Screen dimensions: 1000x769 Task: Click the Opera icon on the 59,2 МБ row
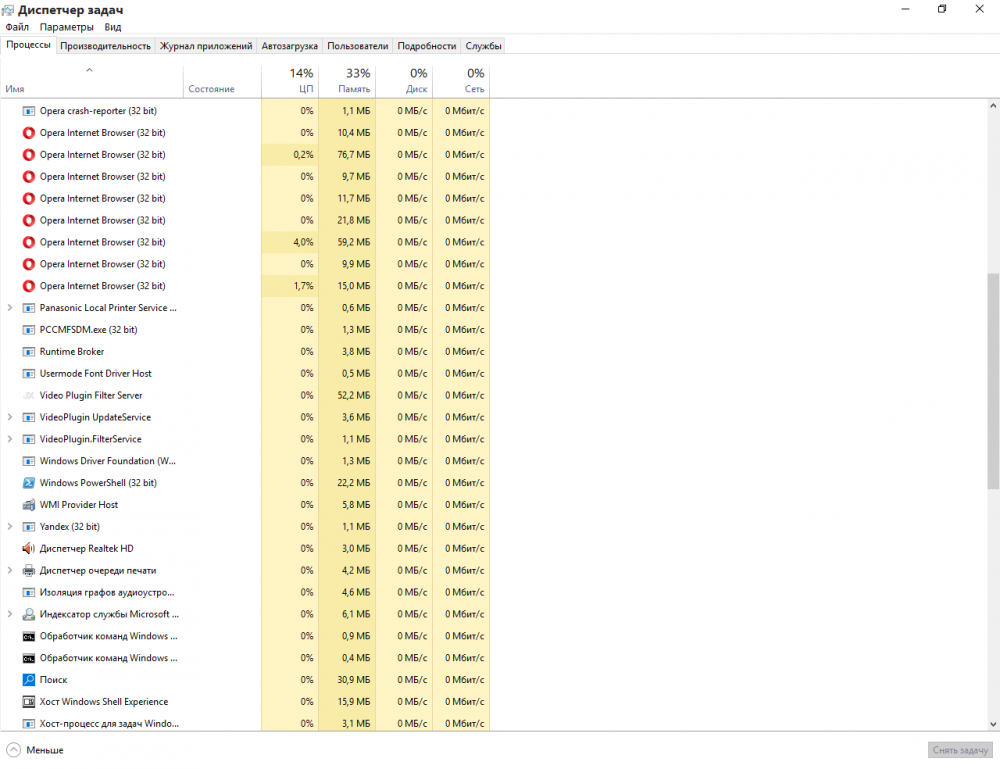[x=29, y=242]
